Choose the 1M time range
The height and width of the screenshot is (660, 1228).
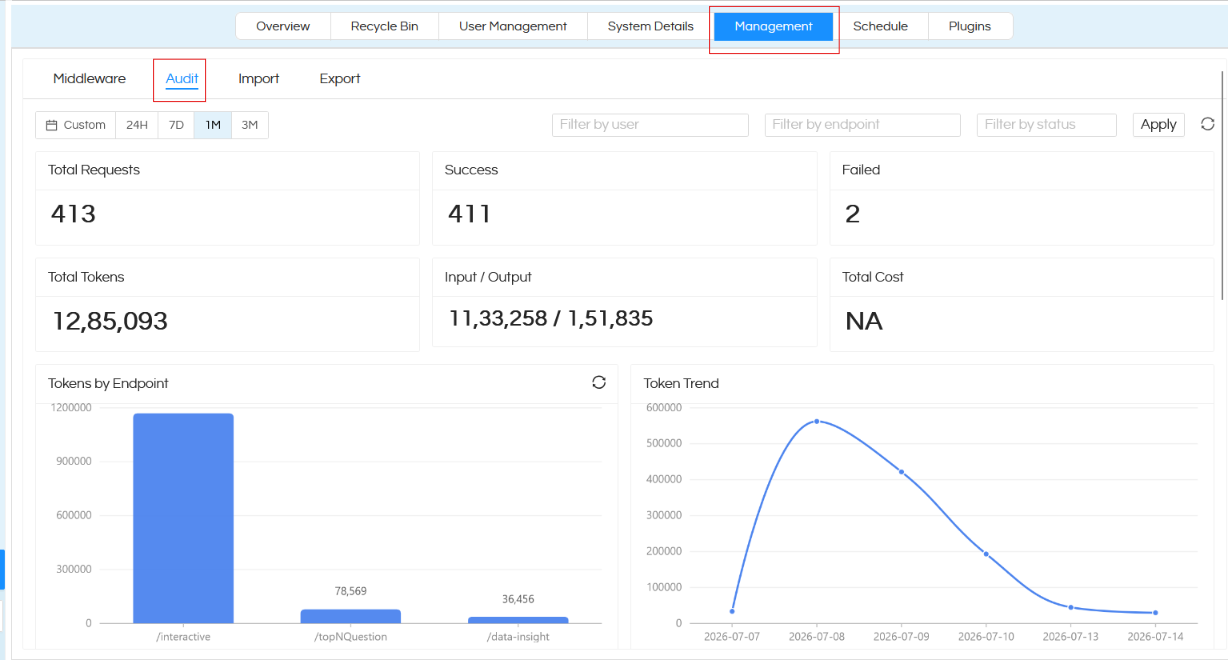213,125
